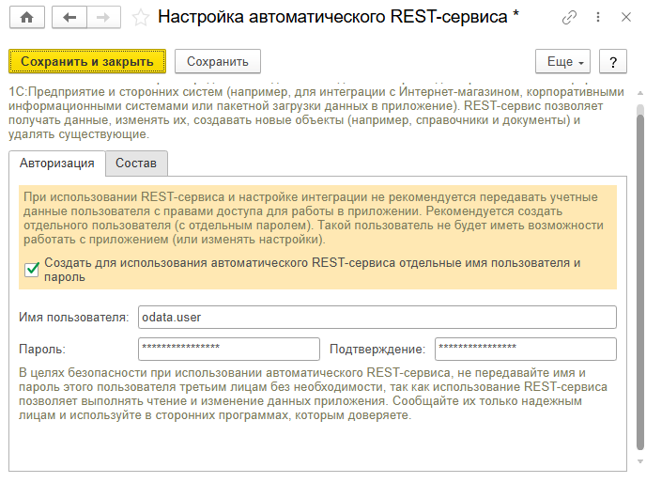Uncheck the separate username and password checkbox
This screenshot has width=646, height=483.
32,270
